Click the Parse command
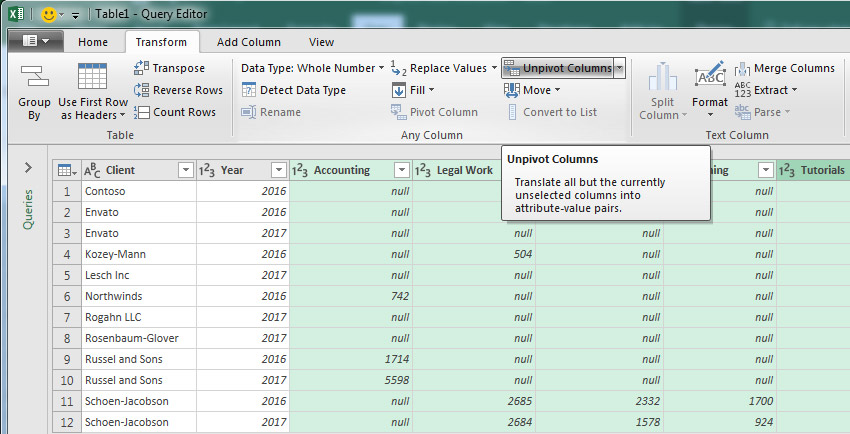850x434 pixels. point(762,112)
